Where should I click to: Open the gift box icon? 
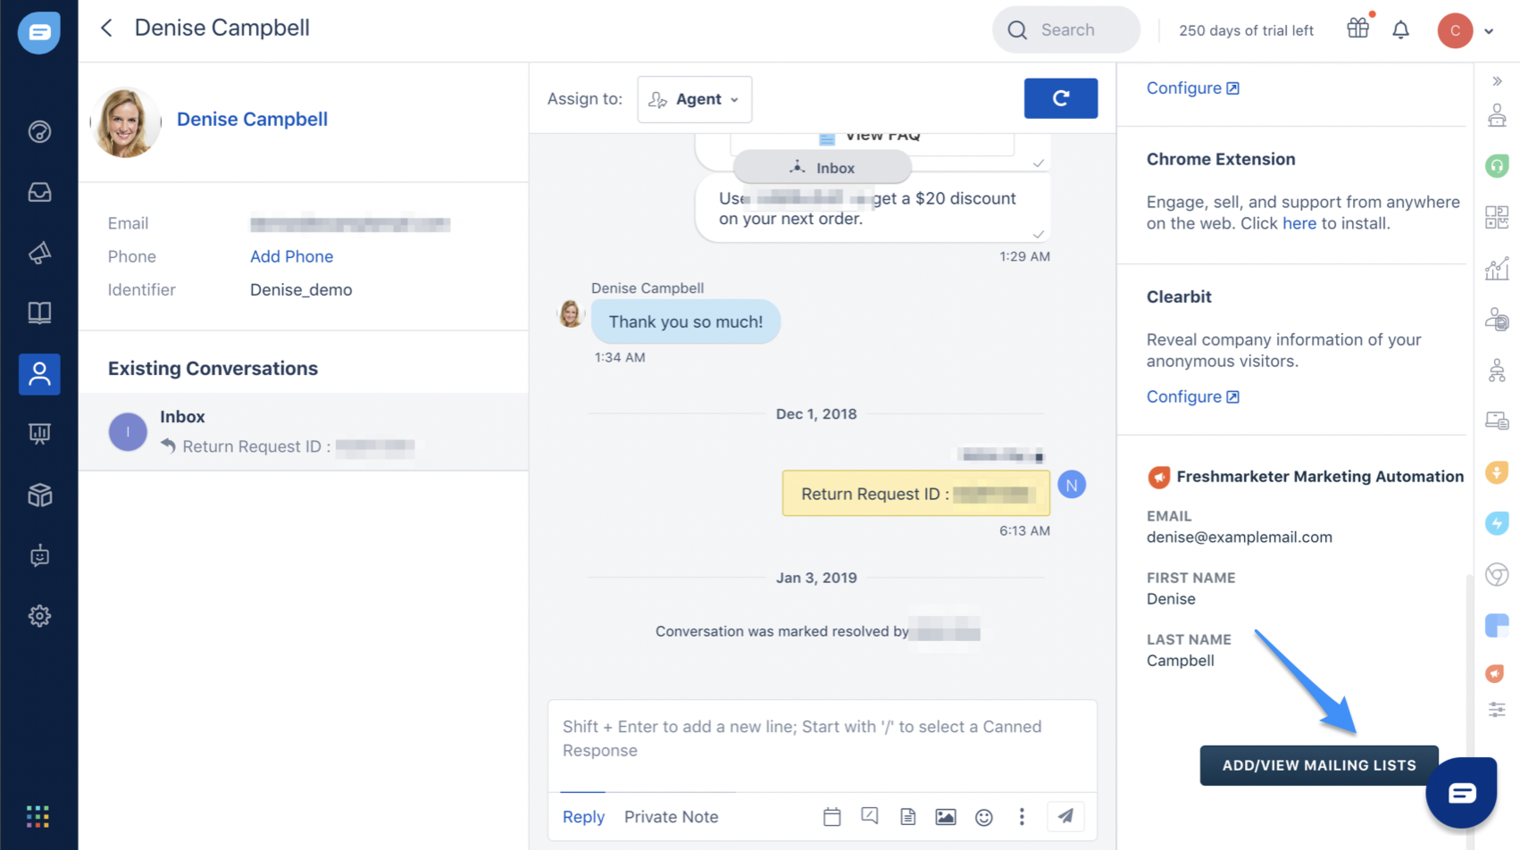(1358, 29)
